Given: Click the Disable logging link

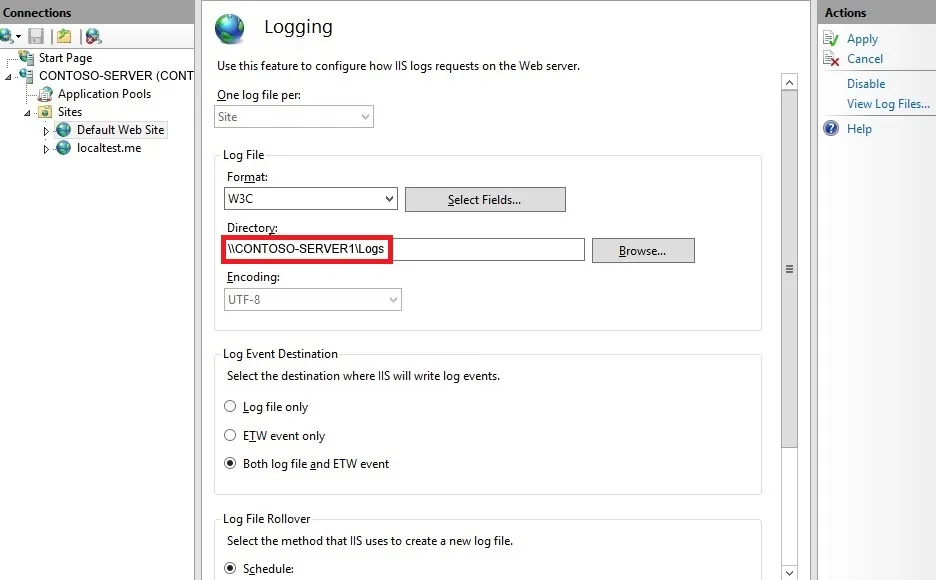Looking at the screenshot, I should 866,84.
